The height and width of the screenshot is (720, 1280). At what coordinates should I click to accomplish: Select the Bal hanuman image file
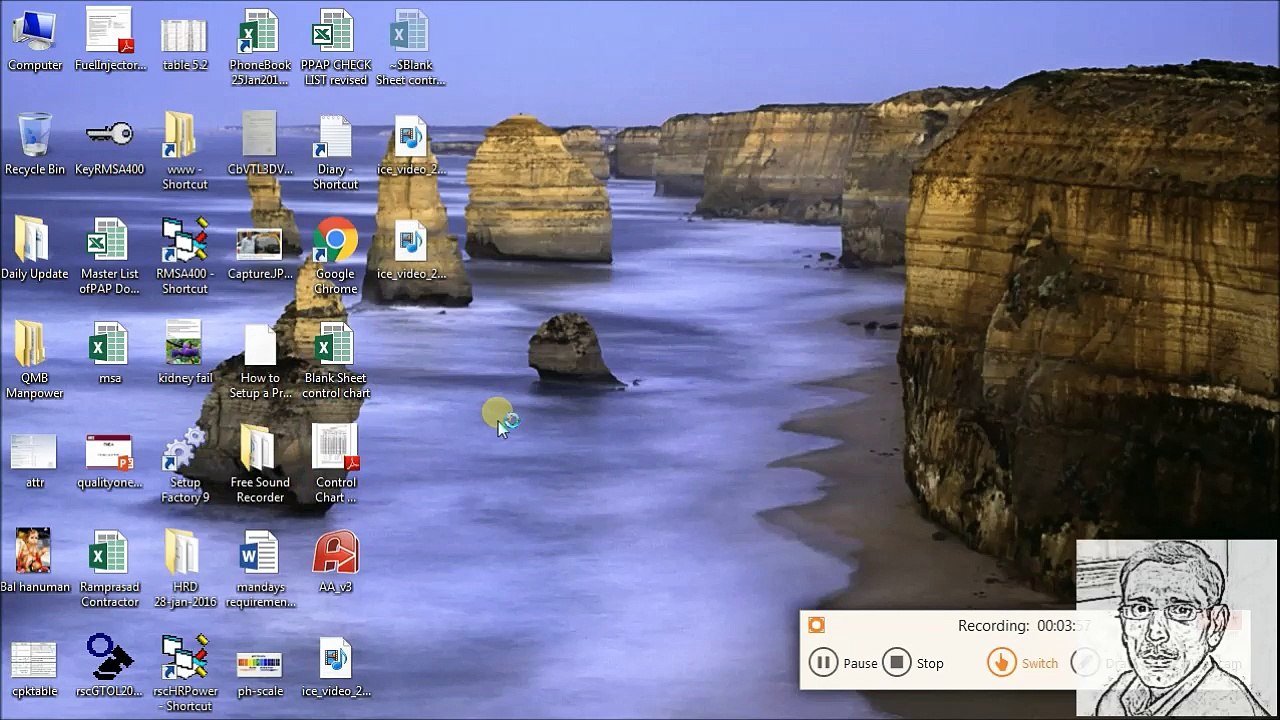tap(35, 561)
